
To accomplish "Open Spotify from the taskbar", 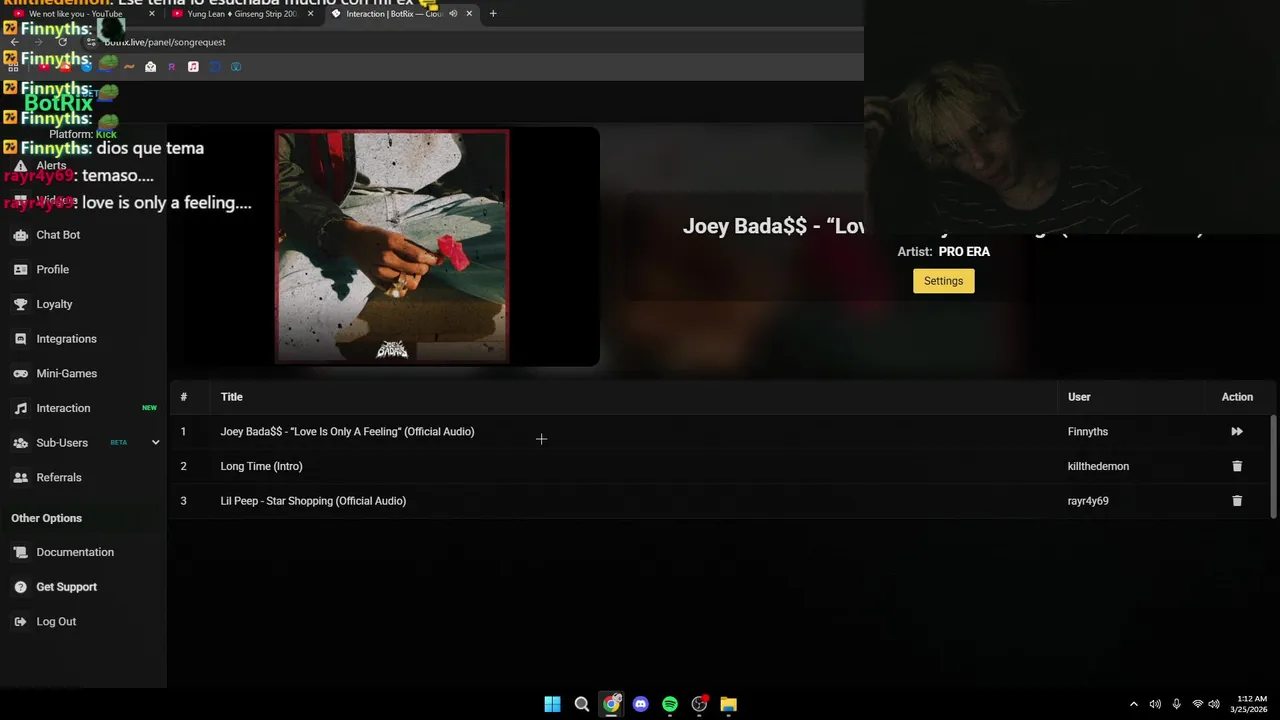I will tap(670, 704).
